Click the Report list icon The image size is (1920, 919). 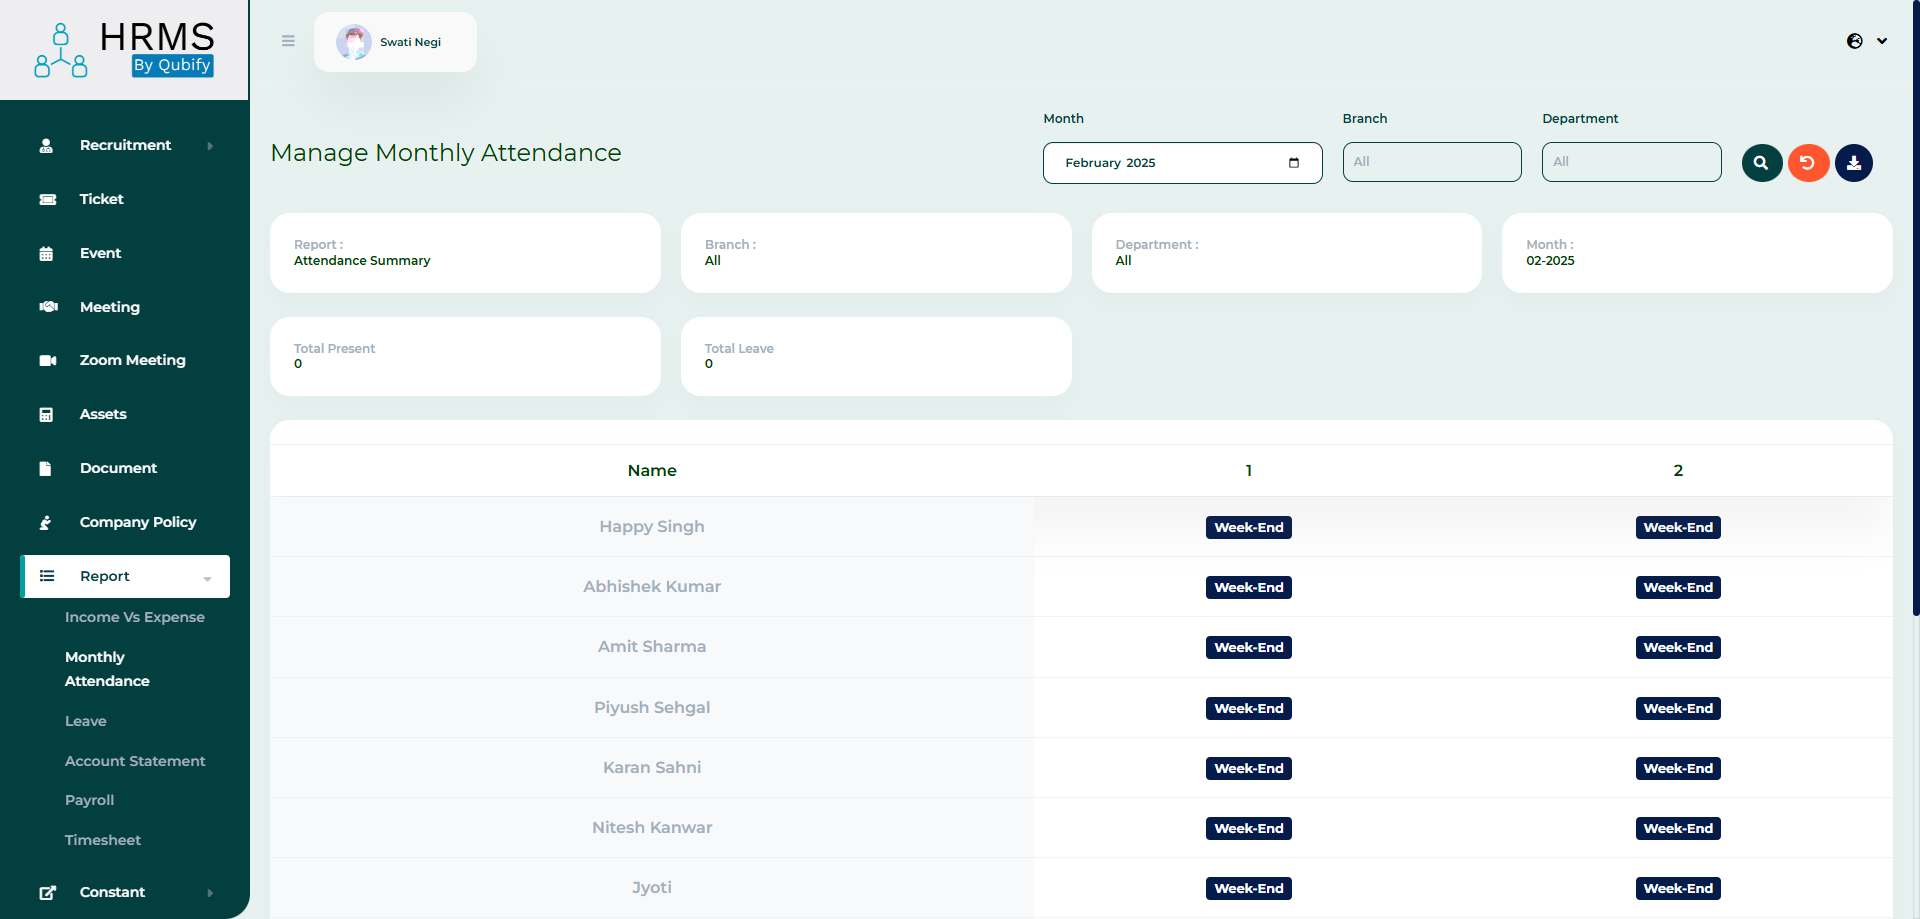pos(47,576)
